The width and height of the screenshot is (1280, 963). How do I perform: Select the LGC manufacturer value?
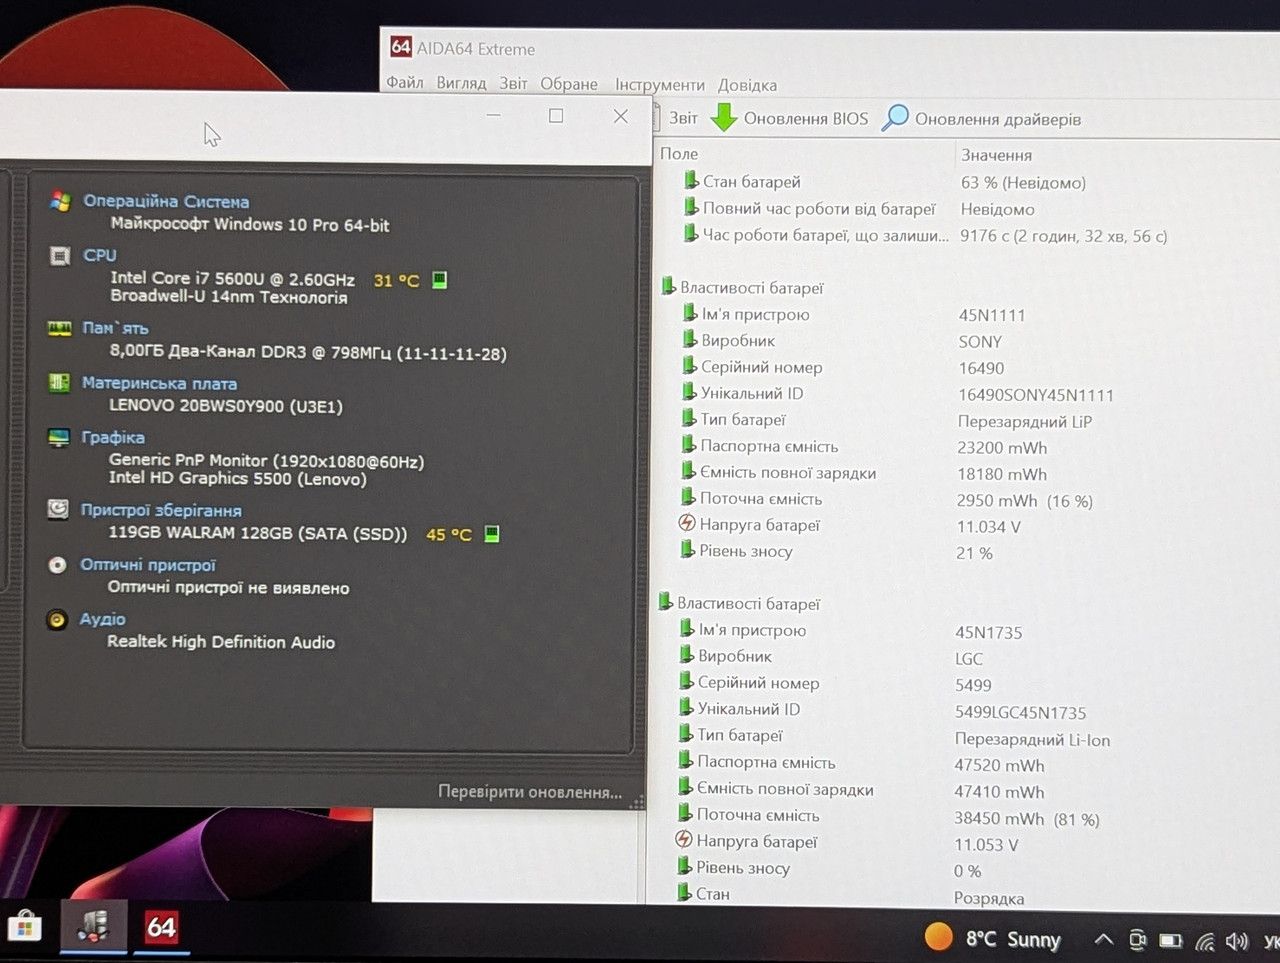click(x=969, y=659)
